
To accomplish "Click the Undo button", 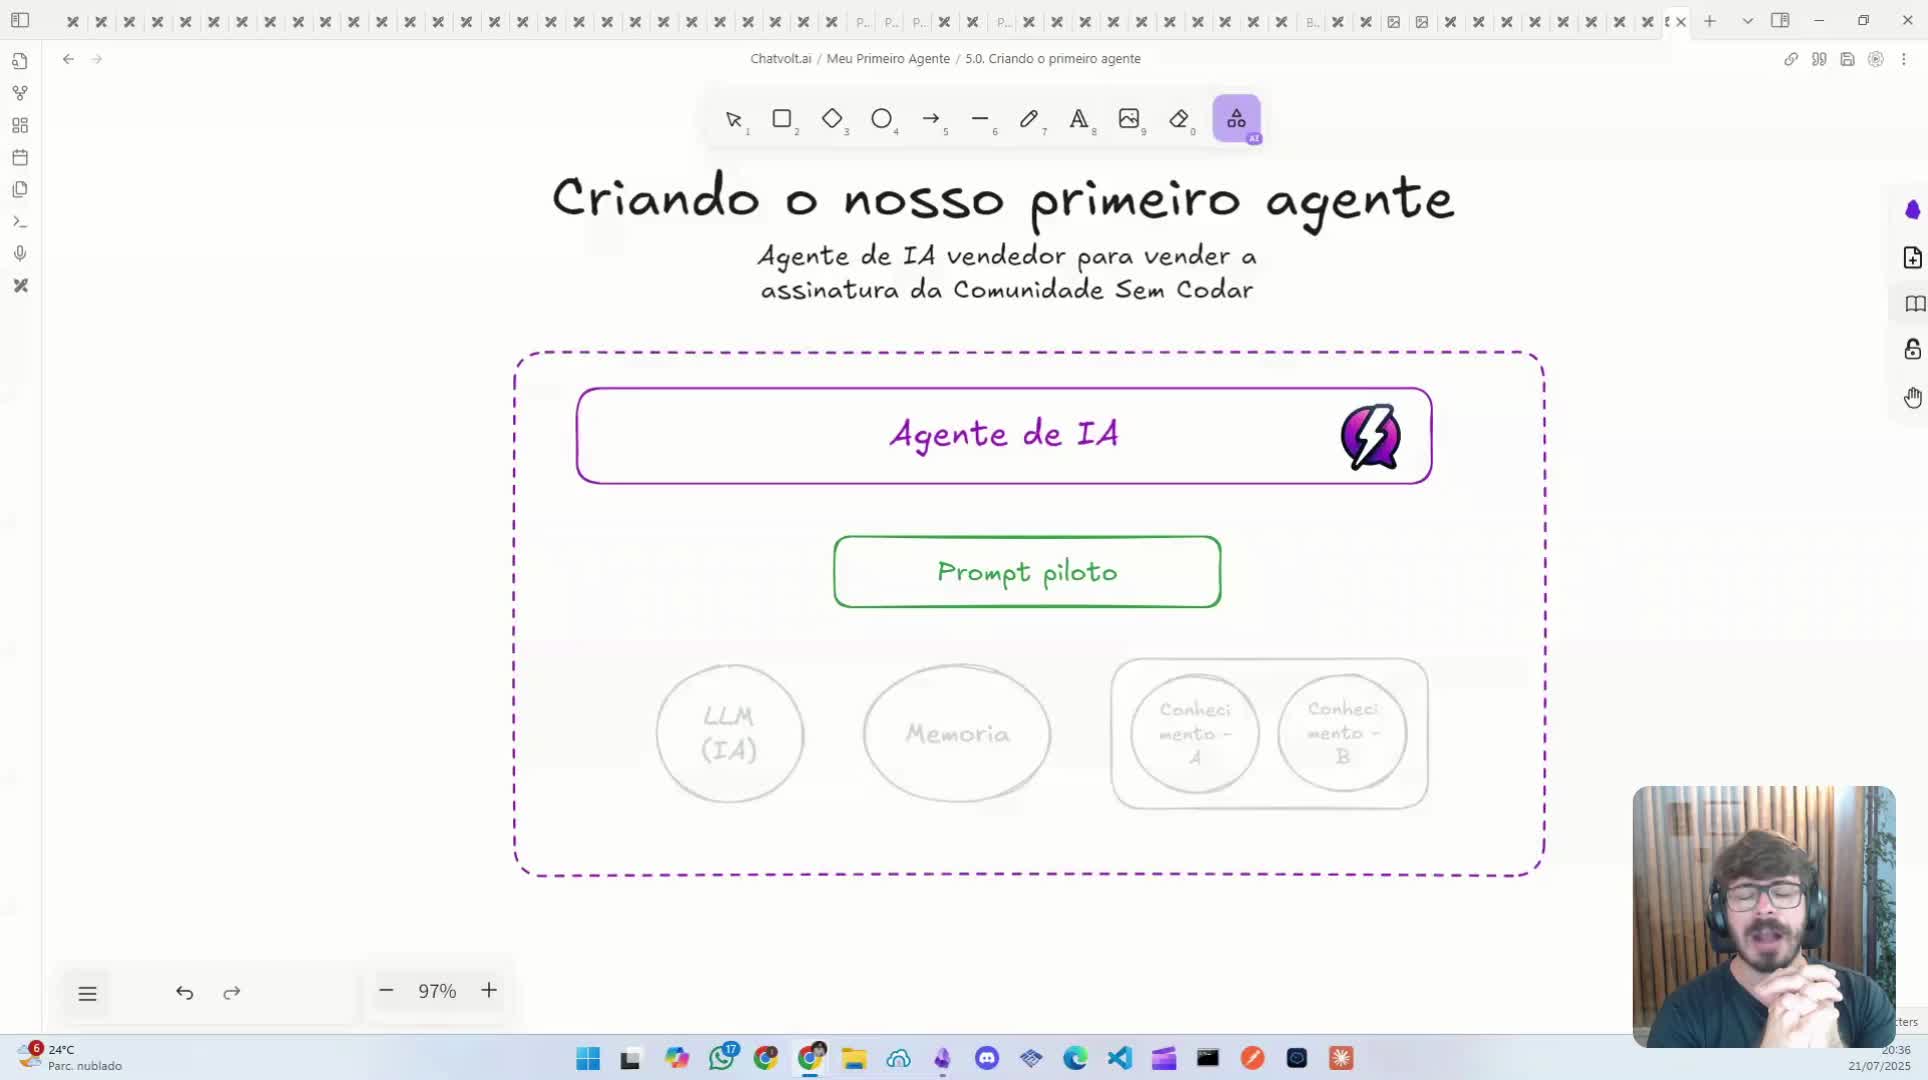I will point(184,993).
